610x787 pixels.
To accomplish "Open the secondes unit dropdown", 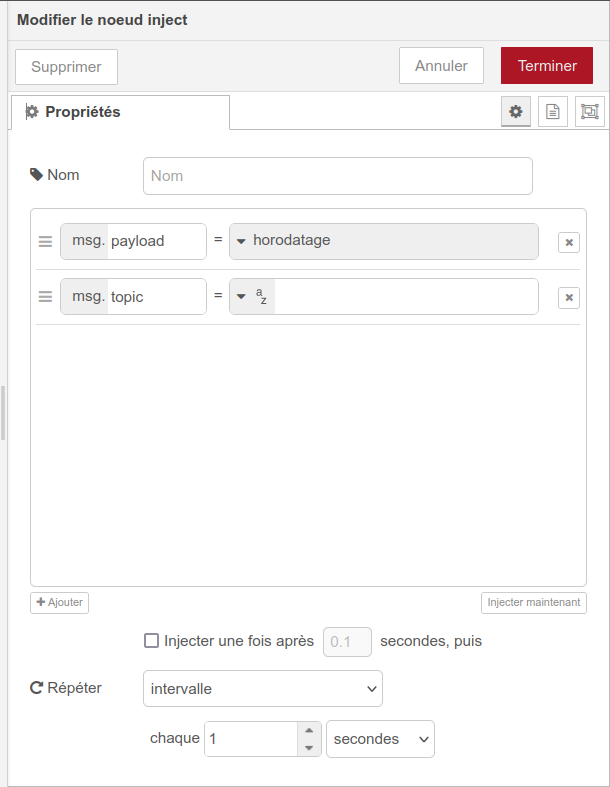I will [x=380, y=739].
